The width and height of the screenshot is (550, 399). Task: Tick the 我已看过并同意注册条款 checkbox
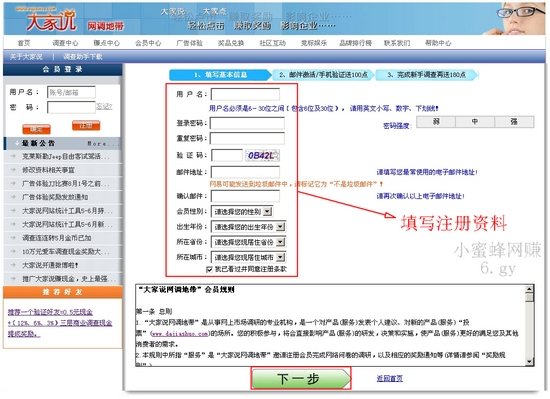click(209, 269)
